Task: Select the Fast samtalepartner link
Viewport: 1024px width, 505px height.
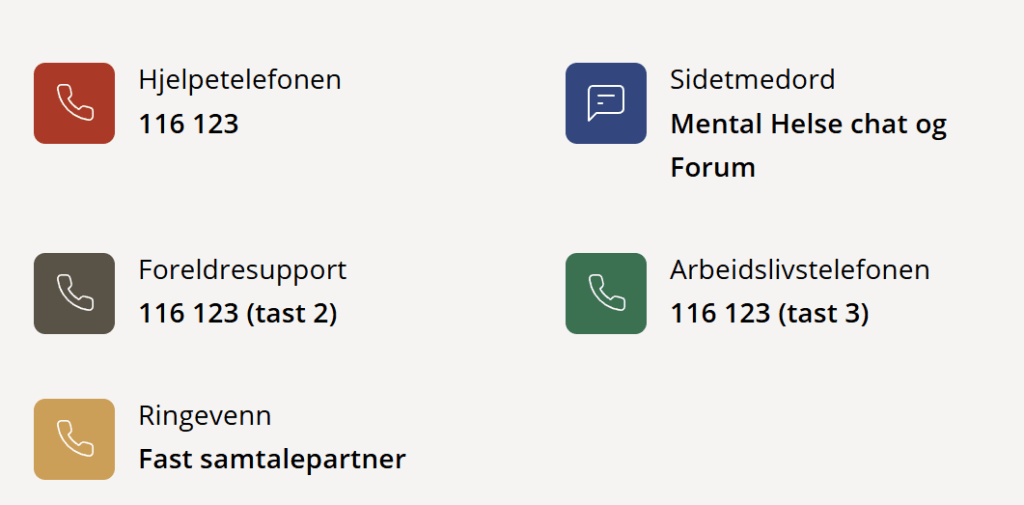Action: [272, 459]
